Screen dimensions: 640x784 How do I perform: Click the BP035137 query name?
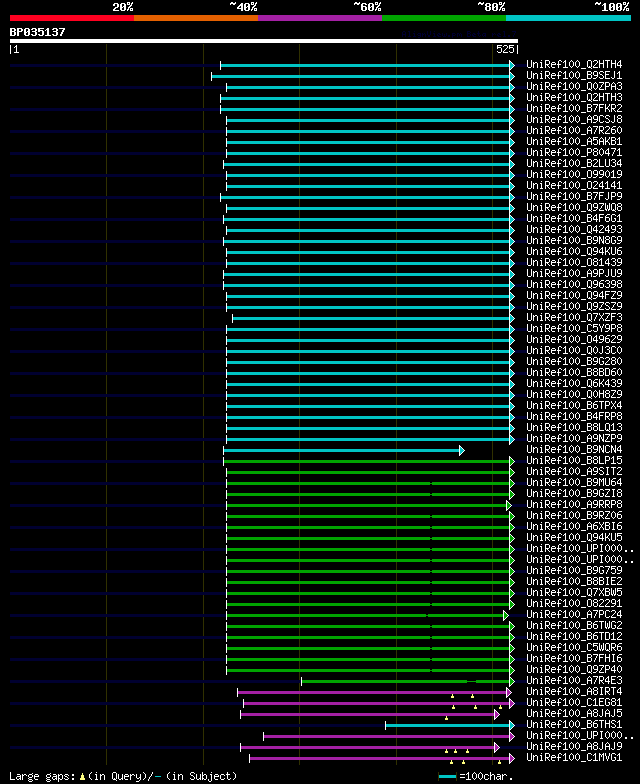(x=38, y=32)
